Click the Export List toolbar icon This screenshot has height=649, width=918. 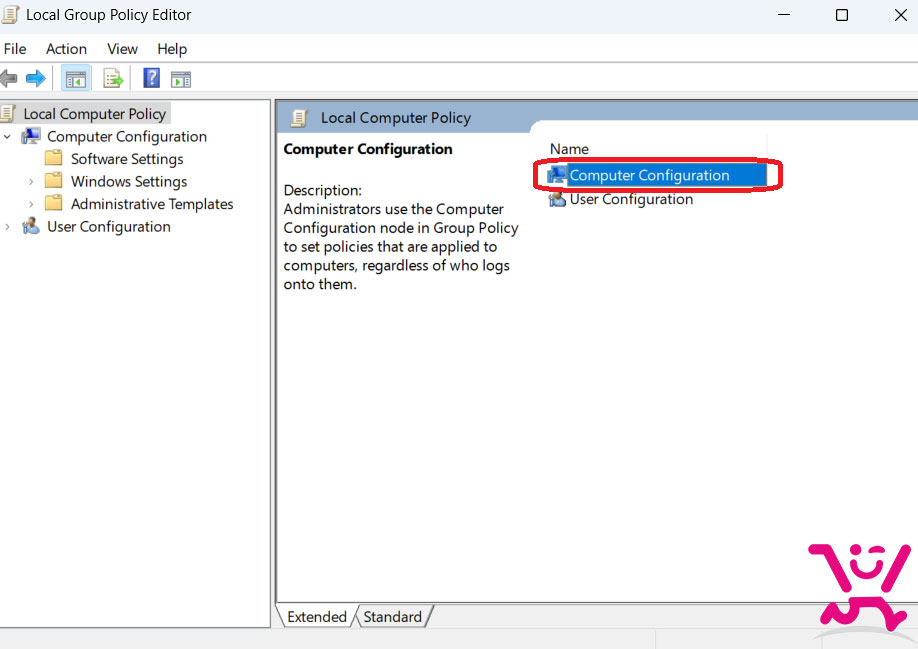(112, 78)
